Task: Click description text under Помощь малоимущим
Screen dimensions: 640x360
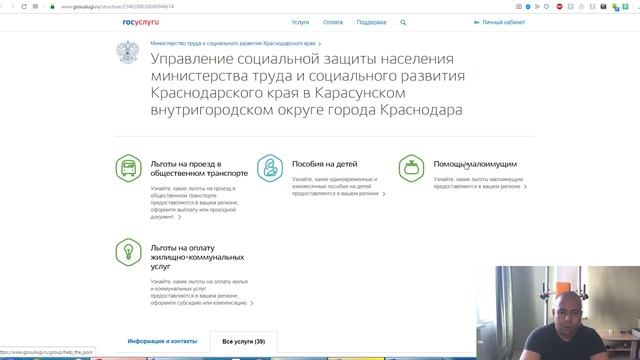Action: tap(478, 183)
